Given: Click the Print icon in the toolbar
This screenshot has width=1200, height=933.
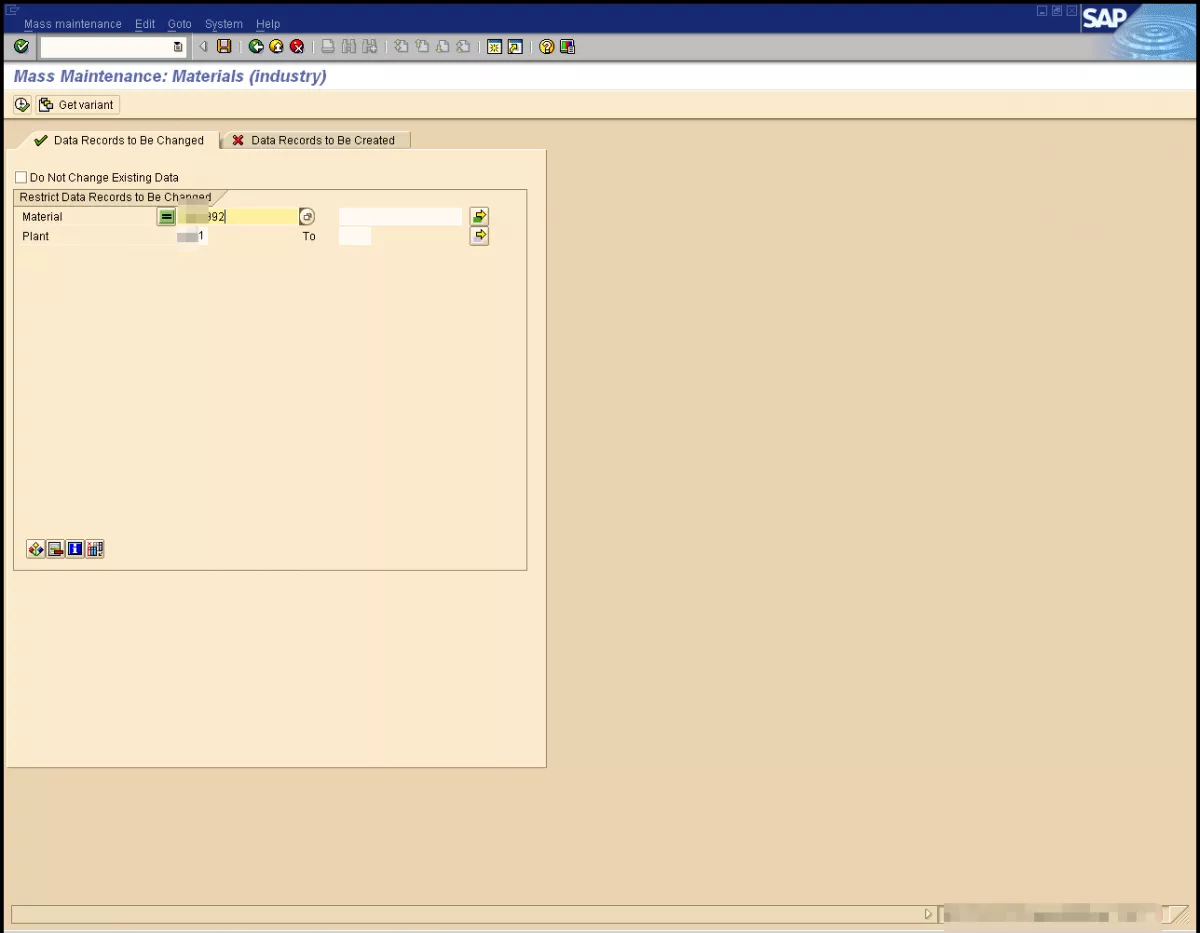Looking at the screenshot, I should (328, 47).
